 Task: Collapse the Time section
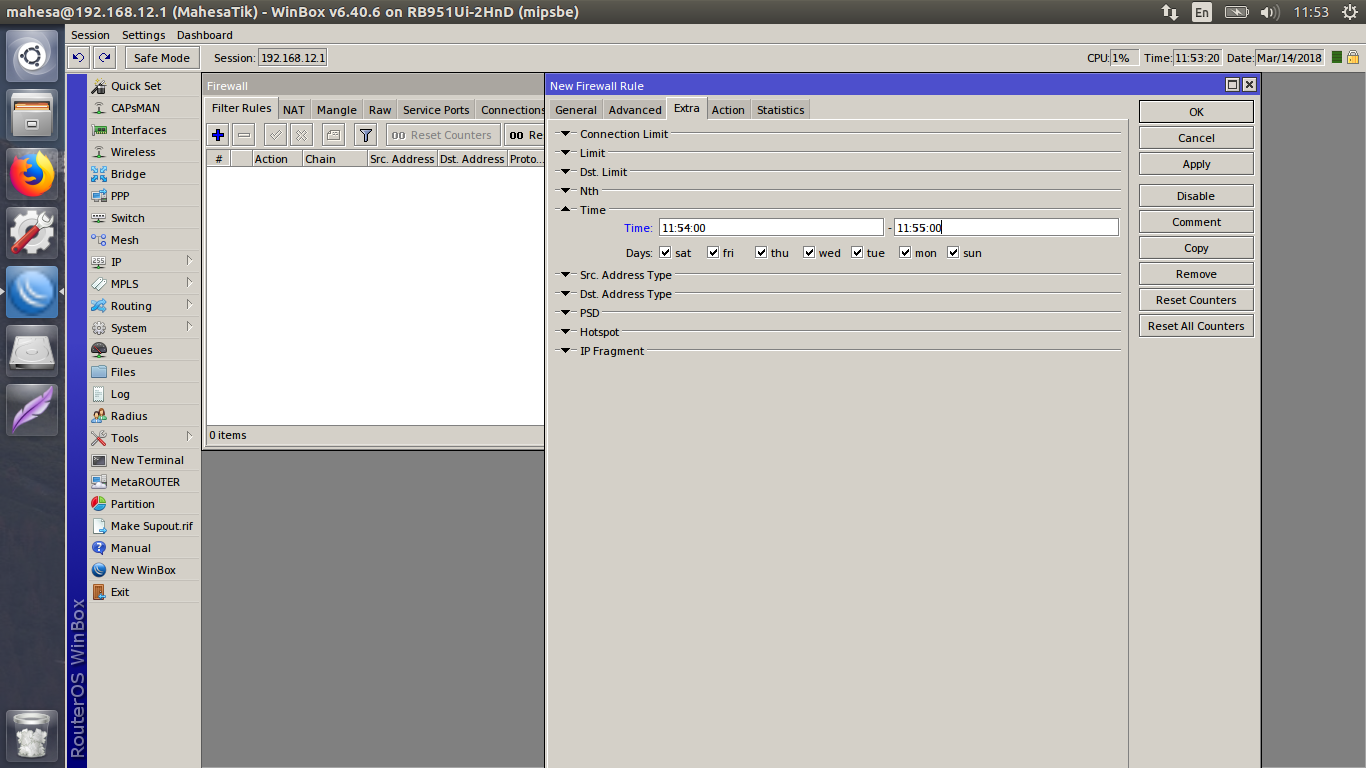point(565,210)
